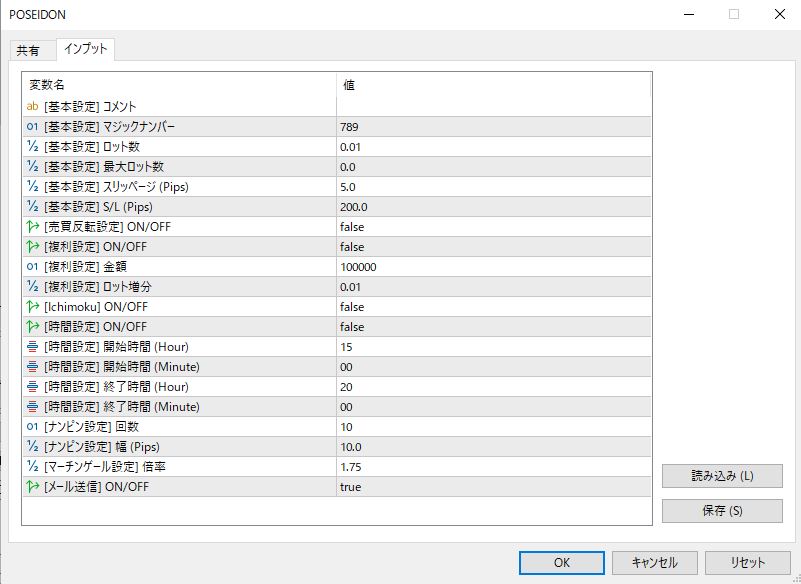Open the 終了時間 (Hour) value dropdown

point(493,386)
